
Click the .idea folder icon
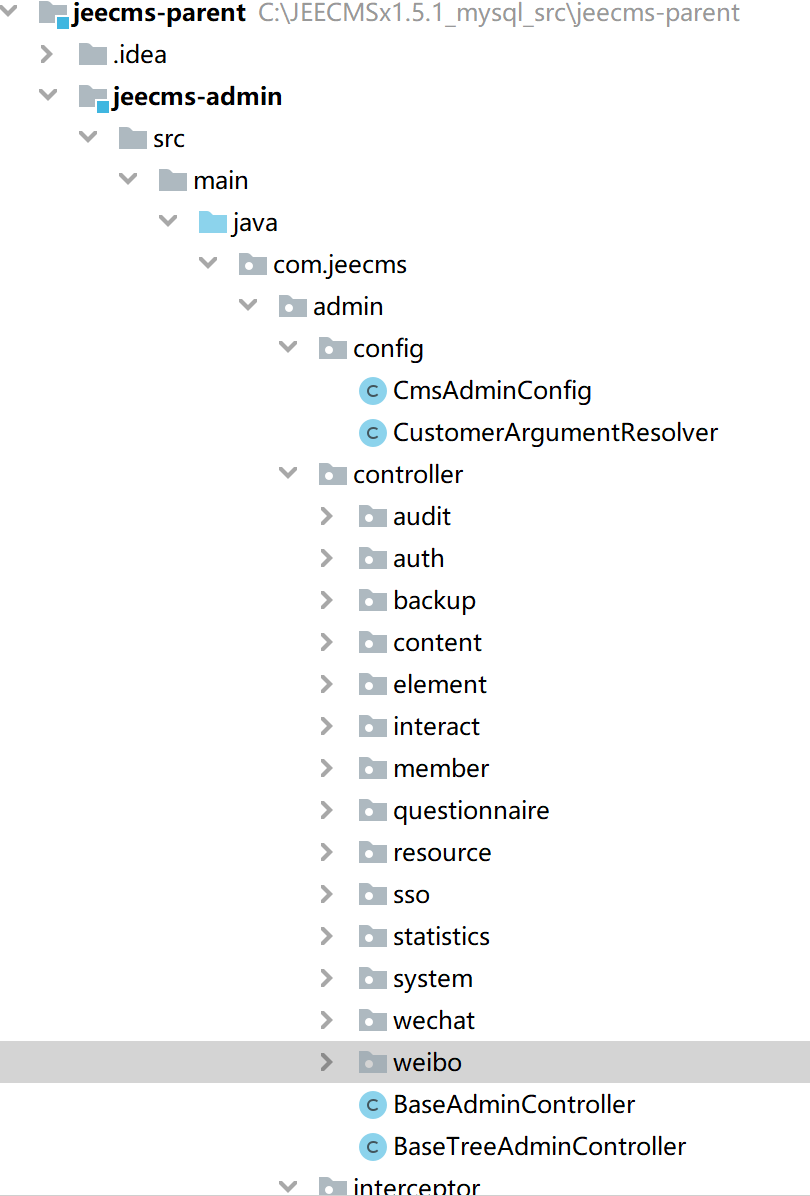pos(92,55)
